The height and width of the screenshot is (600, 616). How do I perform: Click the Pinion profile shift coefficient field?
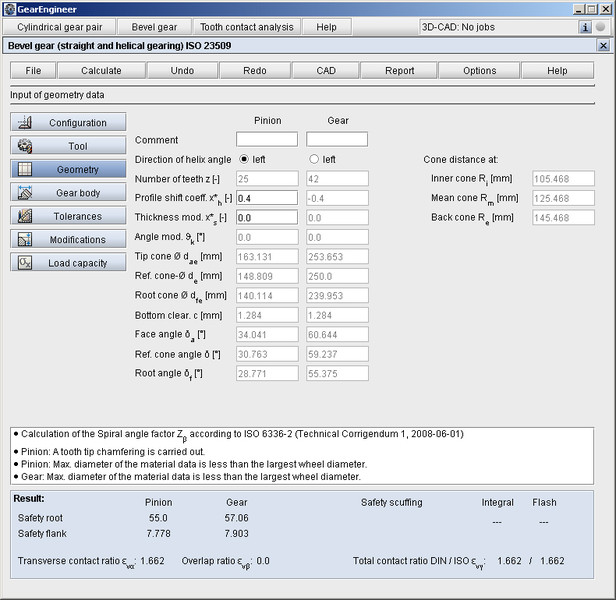pos(267,198)
